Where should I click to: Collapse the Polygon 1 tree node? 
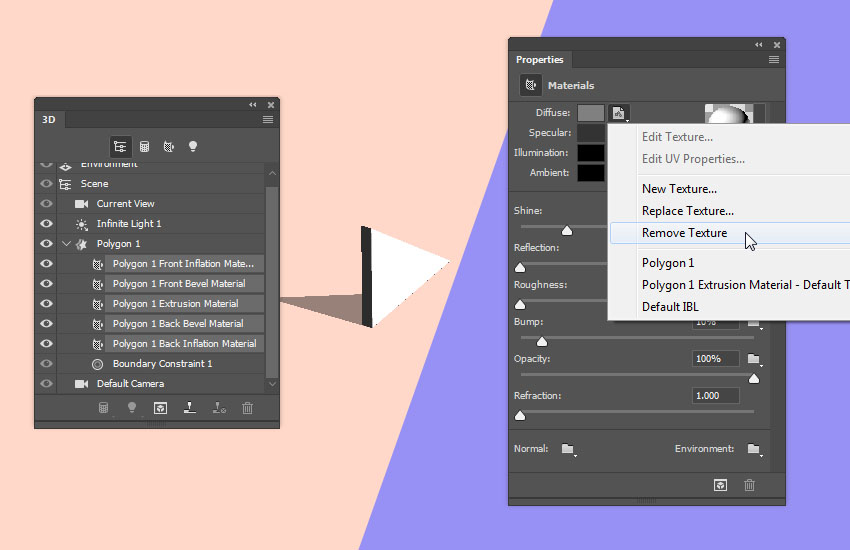(x=67, y=244)
